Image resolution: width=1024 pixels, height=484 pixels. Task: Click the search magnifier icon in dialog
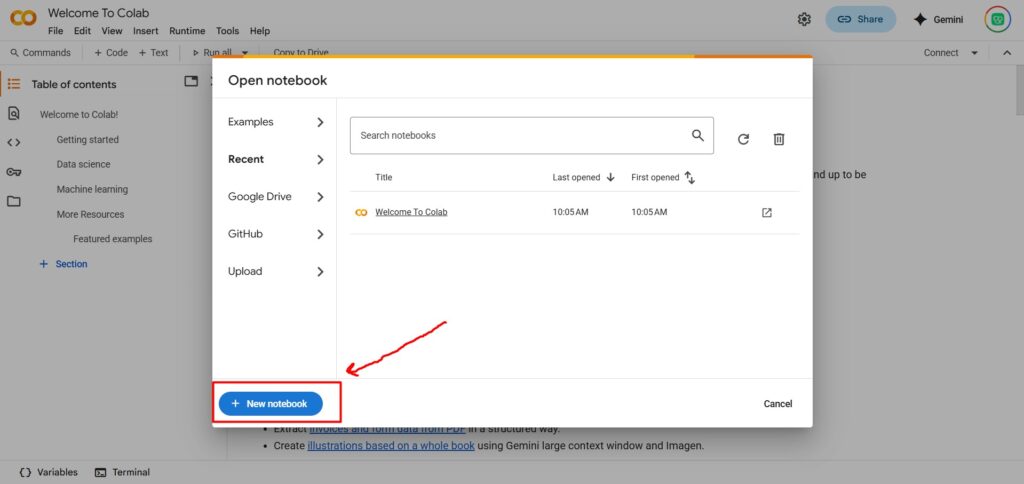(698, 135)
